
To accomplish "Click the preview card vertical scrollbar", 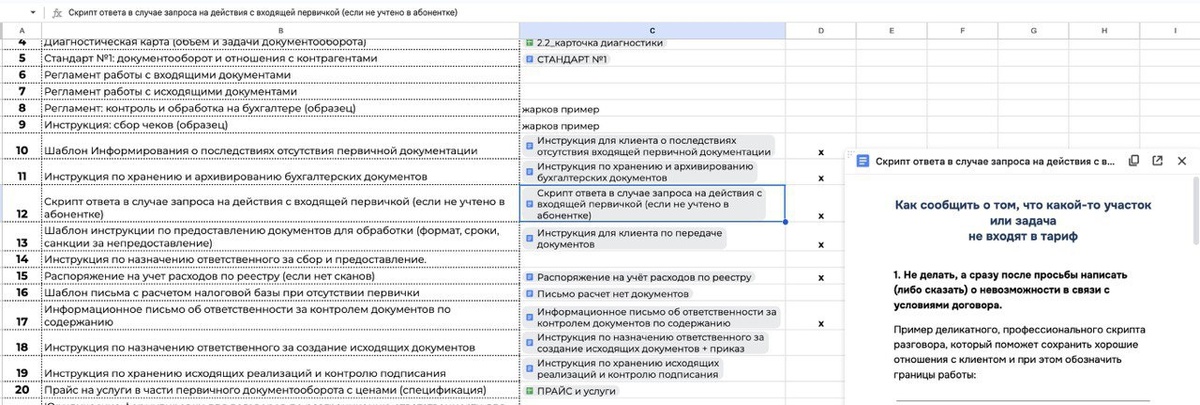I will tap(1196, 211).
